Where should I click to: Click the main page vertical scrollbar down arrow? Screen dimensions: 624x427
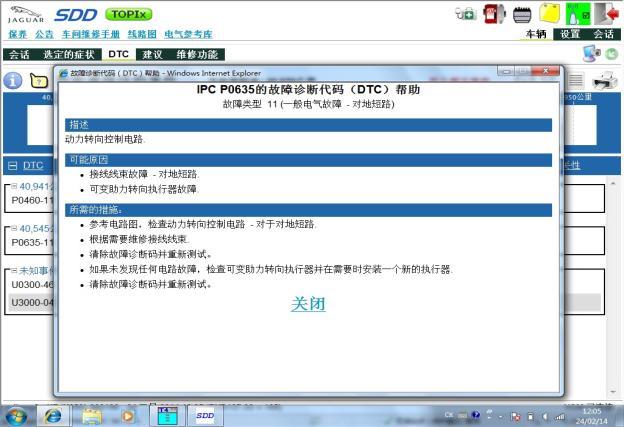coord(613,392)
